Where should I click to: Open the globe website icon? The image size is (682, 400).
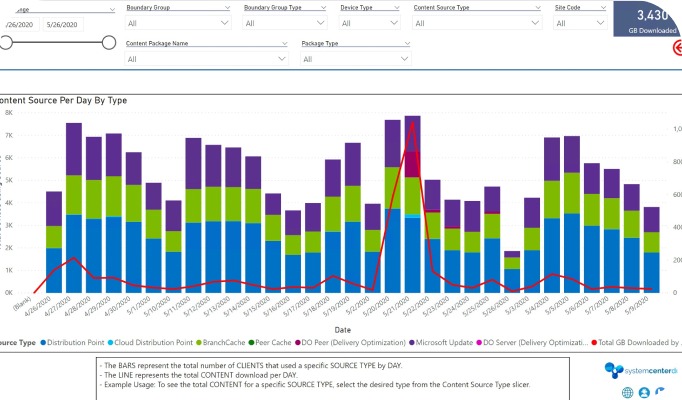(x=627, y=393)
